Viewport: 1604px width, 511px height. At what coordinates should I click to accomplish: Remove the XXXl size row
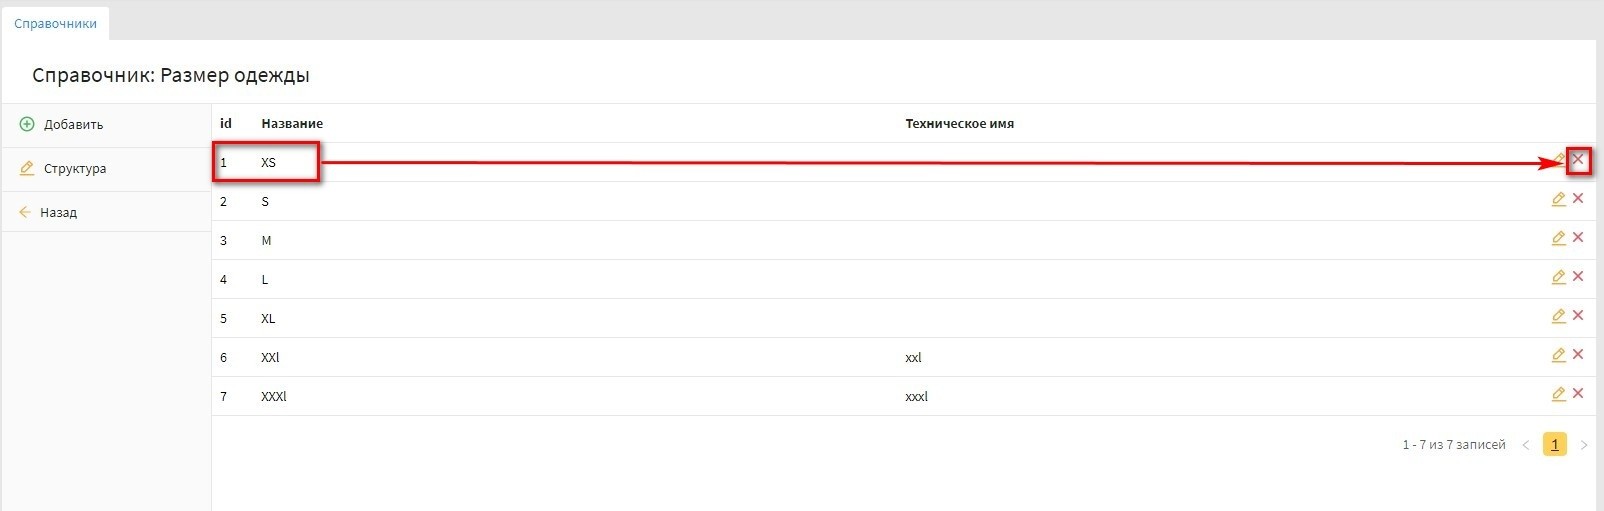[x=1578, y=394]
